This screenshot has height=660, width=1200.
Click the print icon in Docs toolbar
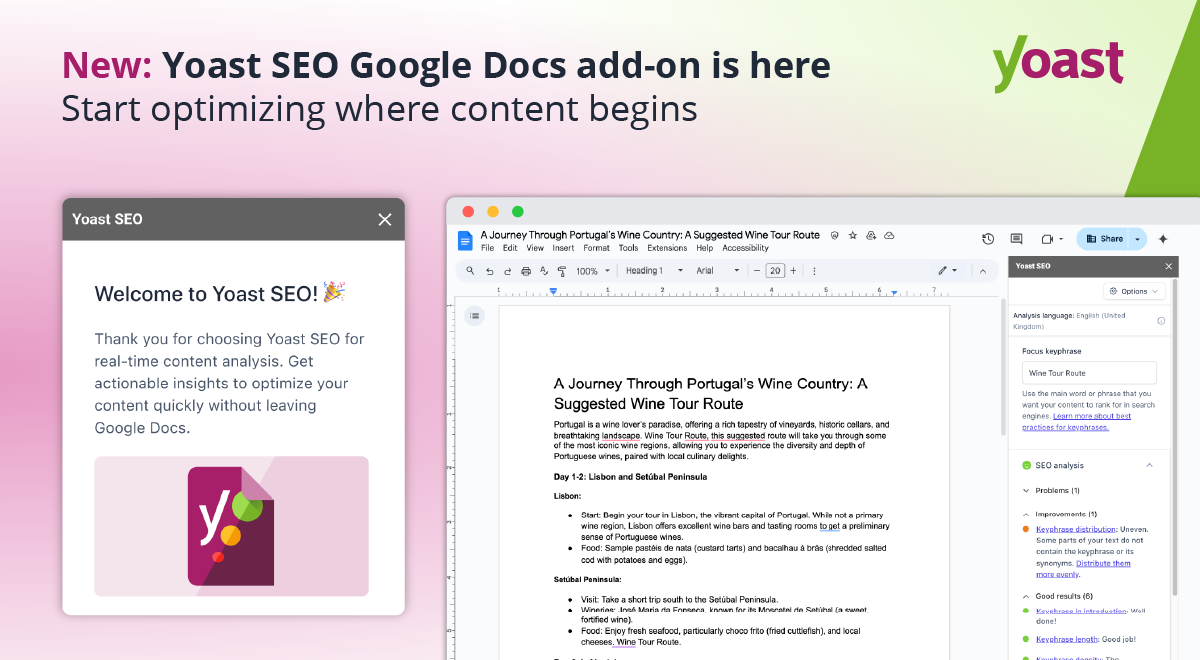coord(526,271)
